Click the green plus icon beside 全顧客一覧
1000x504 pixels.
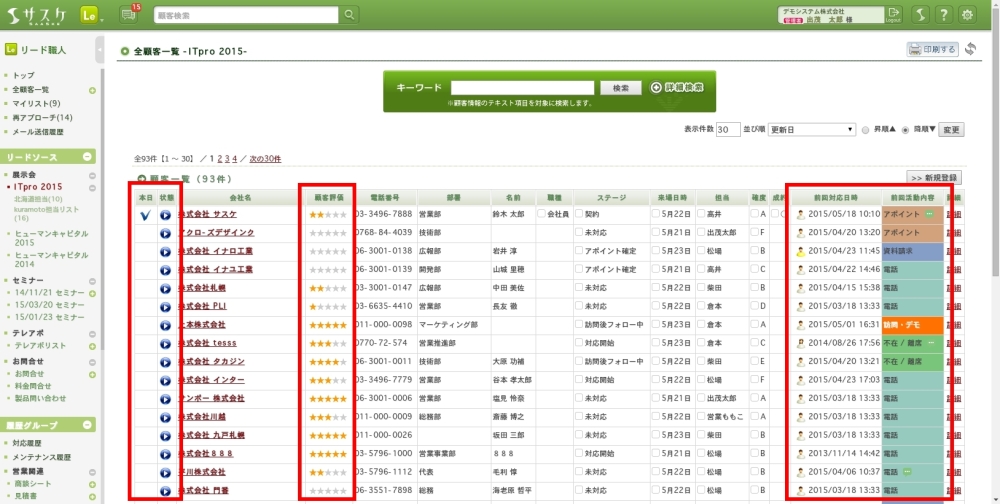(x=92, y=90)
